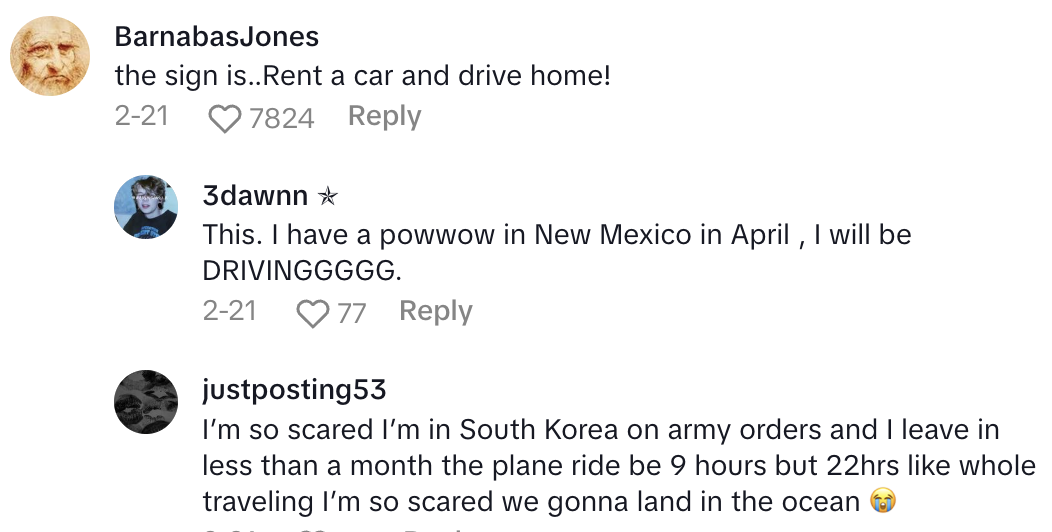Reply to BarnabasJones's comment
The image size is (1052, 532).
coord(384,117)
